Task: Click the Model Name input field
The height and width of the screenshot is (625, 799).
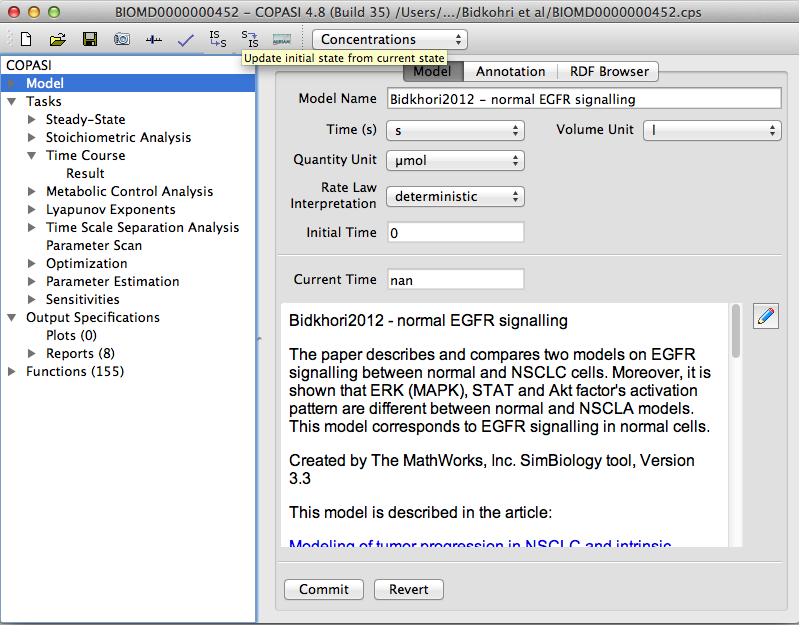Action: pos(583,99)
